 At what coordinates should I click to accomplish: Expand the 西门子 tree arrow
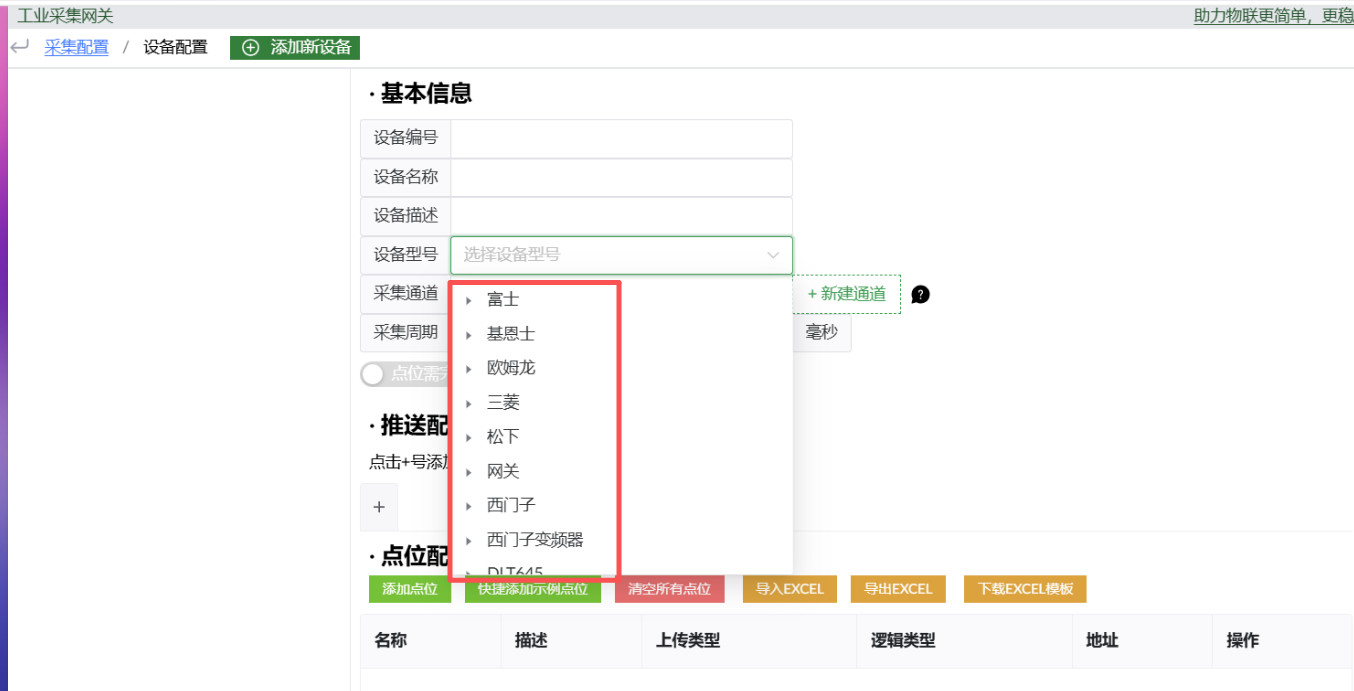coord(469,505)
